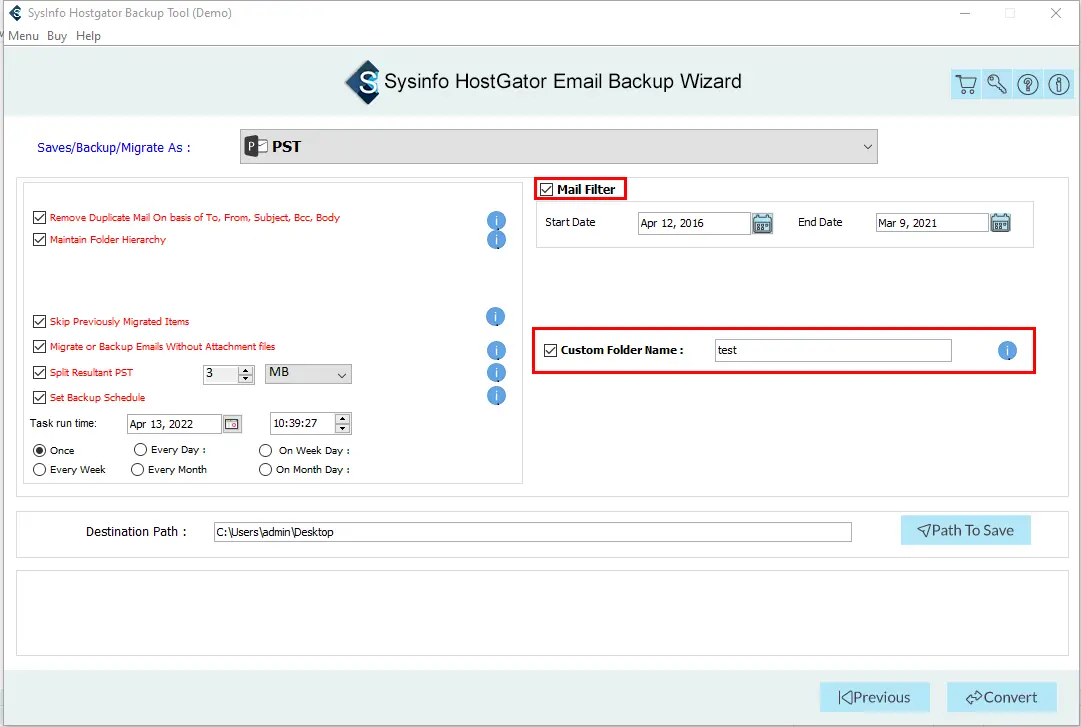Click the shopping cart buy icon

click(965, 85)
